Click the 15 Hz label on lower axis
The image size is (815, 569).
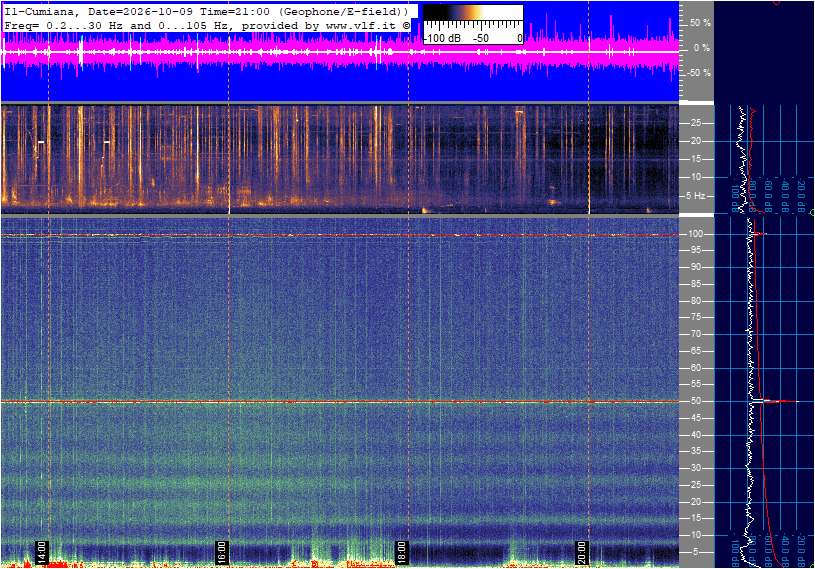pyautogui.click(x=695, y=519)
